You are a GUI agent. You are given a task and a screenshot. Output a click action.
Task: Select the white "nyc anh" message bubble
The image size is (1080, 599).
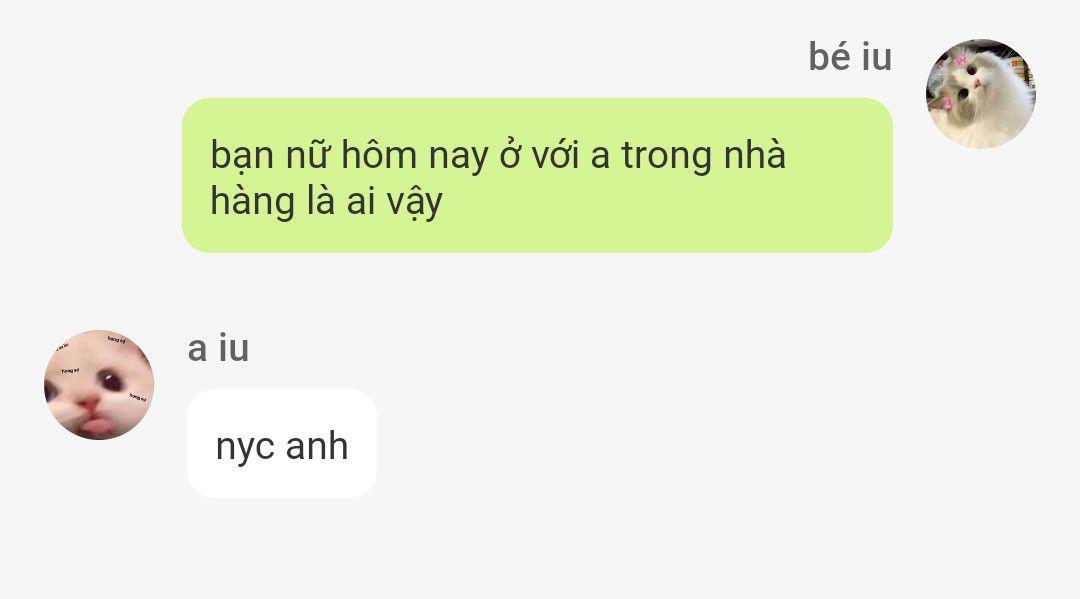(282, 443)
